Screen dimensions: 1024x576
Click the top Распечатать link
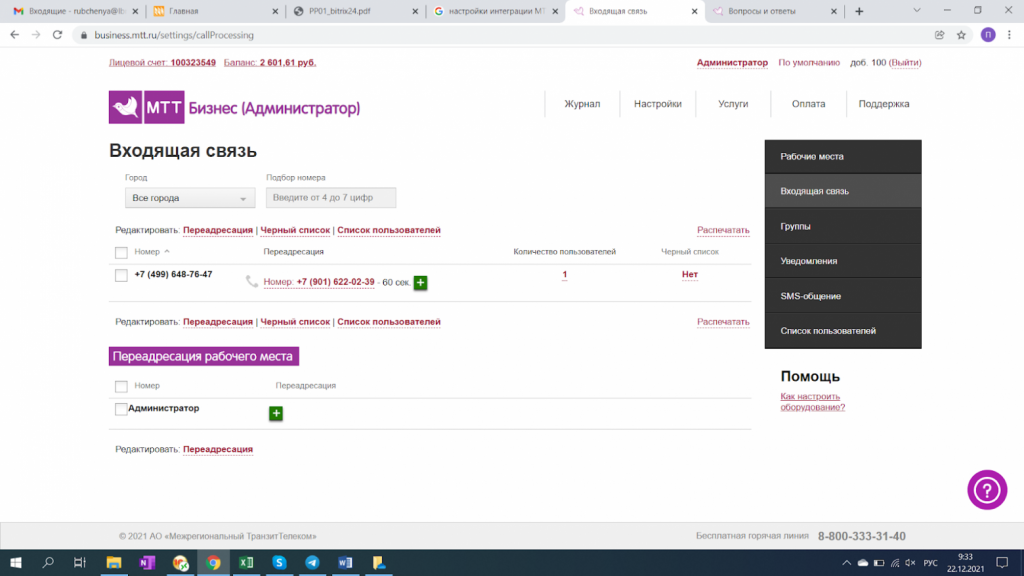coord(722,230)
